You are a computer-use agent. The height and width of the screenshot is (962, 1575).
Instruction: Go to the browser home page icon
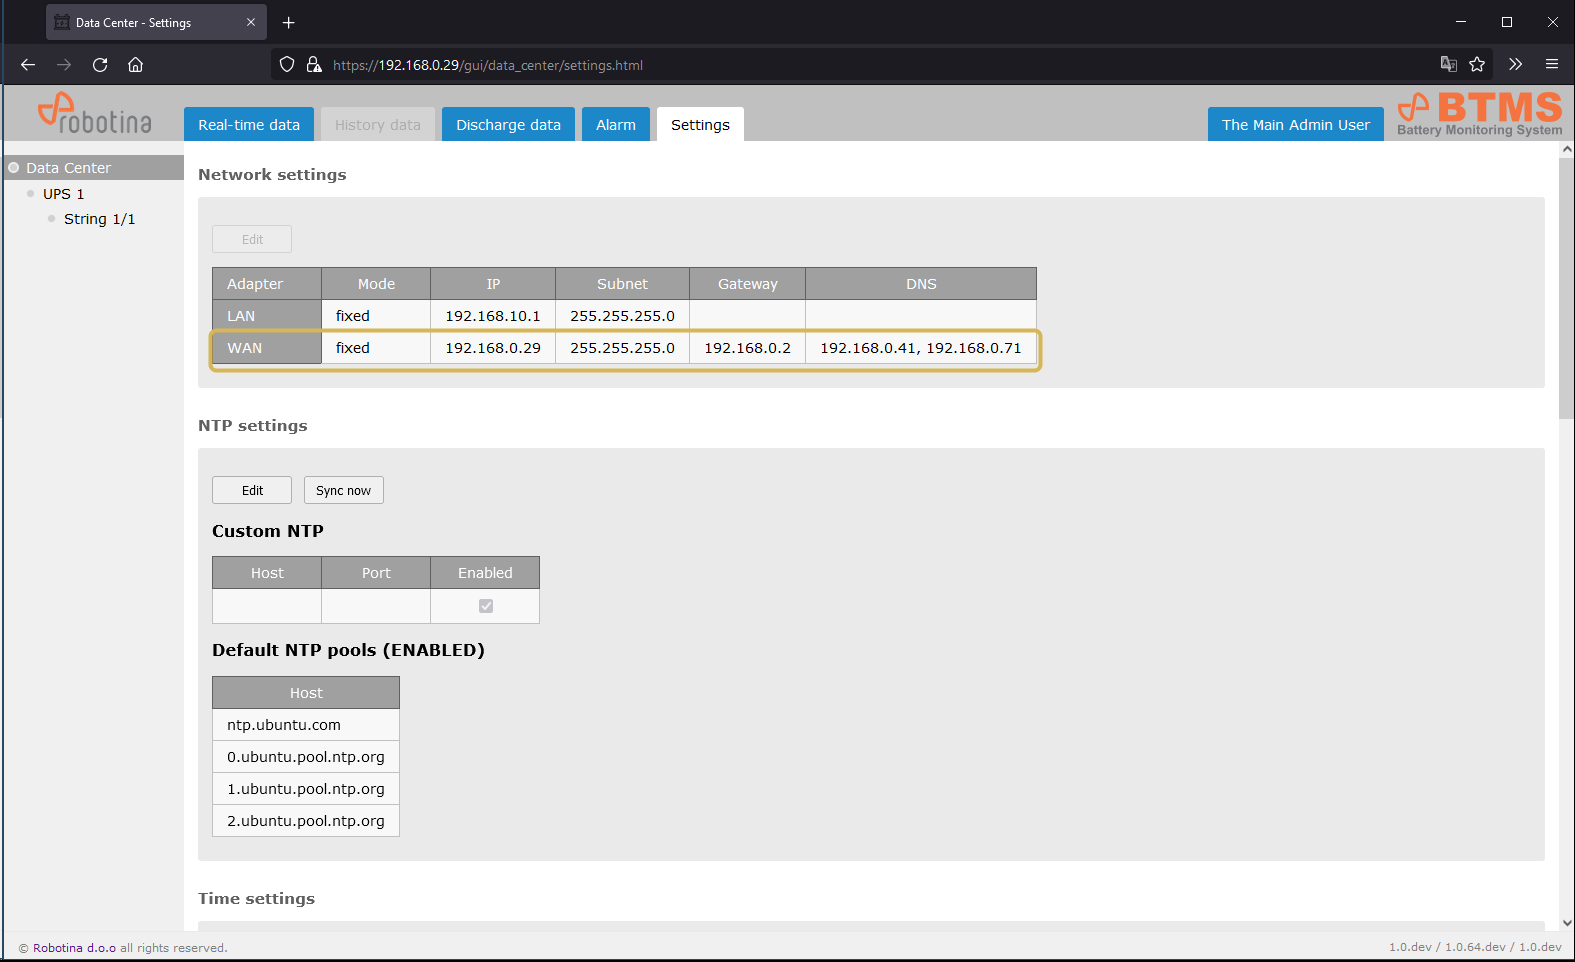tap(136, 65)
